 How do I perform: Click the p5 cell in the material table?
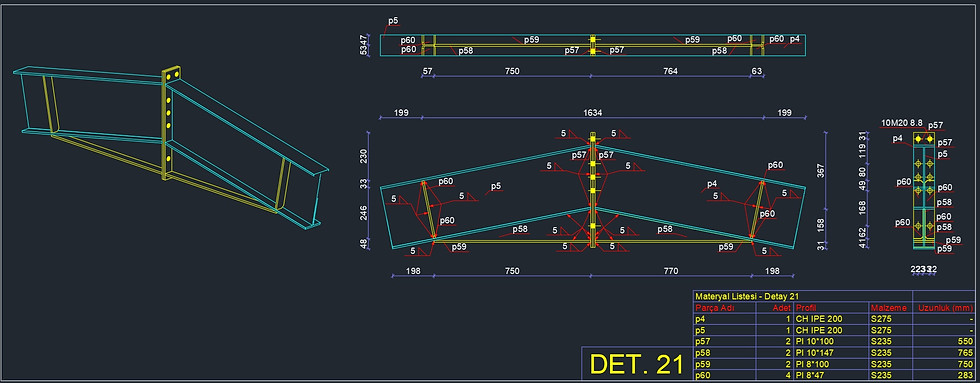[x=700, y=330]
